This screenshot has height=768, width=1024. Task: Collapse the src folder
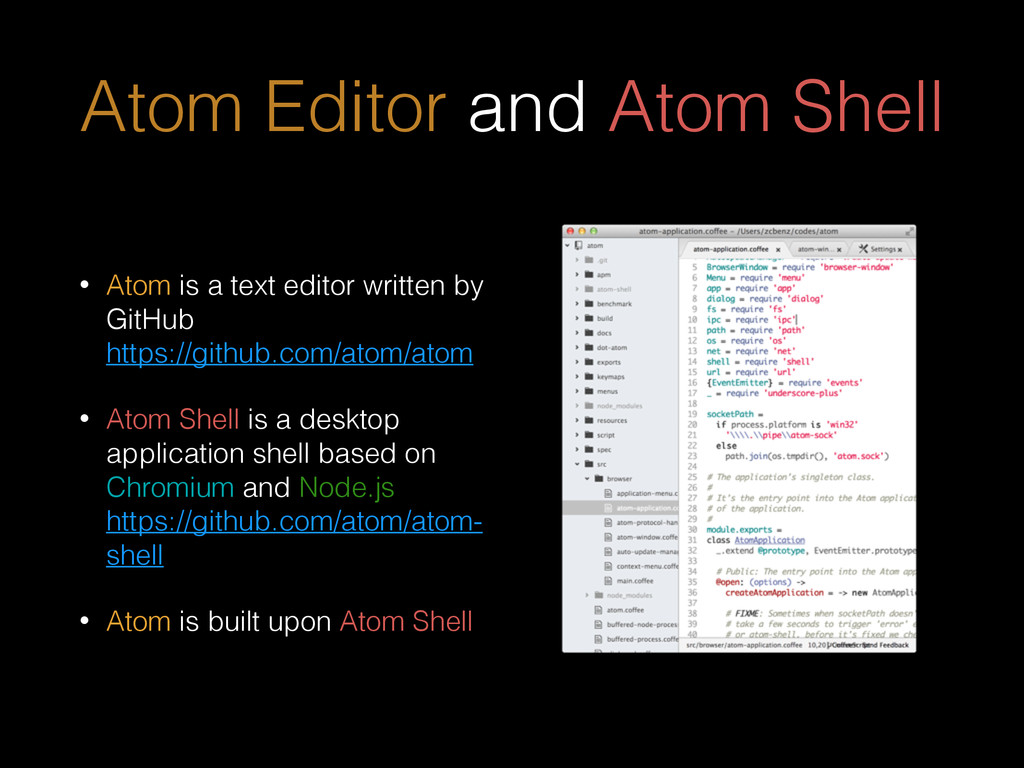pyautogui.click(x=577, y=464)
